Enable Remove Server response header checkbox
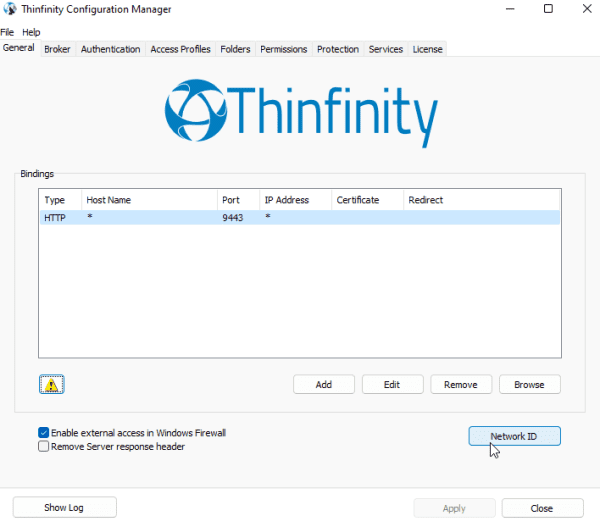Viewport: 600px width, 527px height. (44, 446)
